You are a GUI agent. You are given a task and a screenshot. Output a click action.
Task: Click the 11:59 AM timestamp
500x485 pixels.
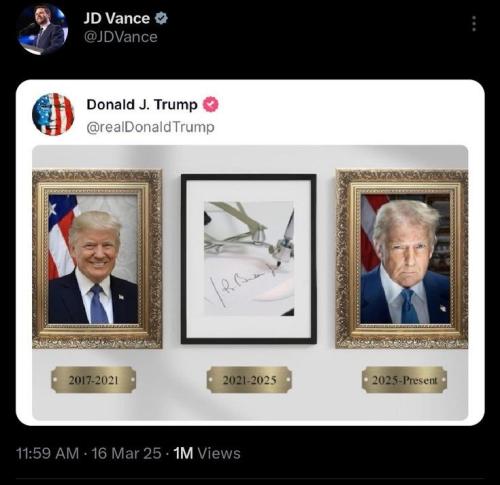47,453
